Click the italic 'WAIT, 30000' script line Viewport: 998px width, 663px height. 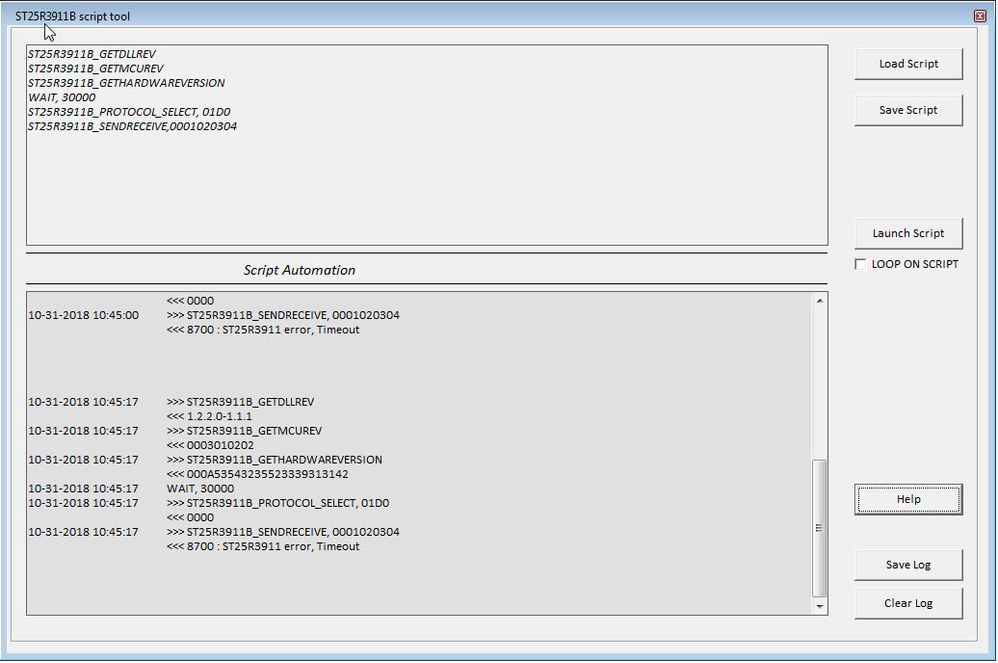62,97
